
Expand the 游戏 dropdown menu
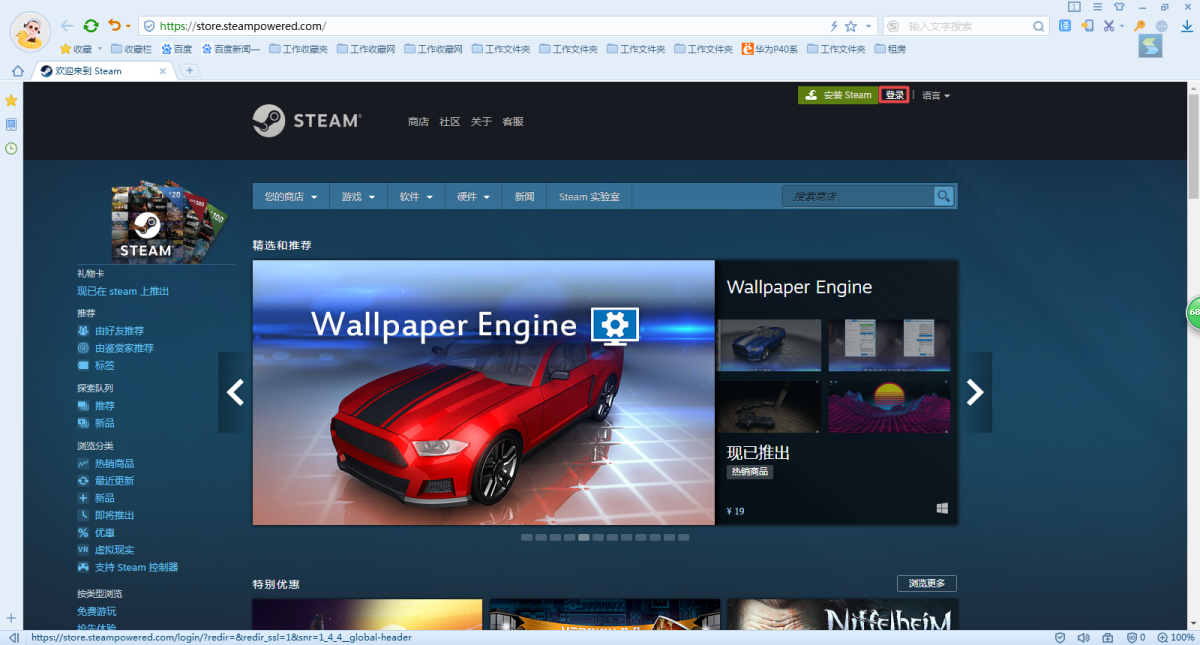358,197
